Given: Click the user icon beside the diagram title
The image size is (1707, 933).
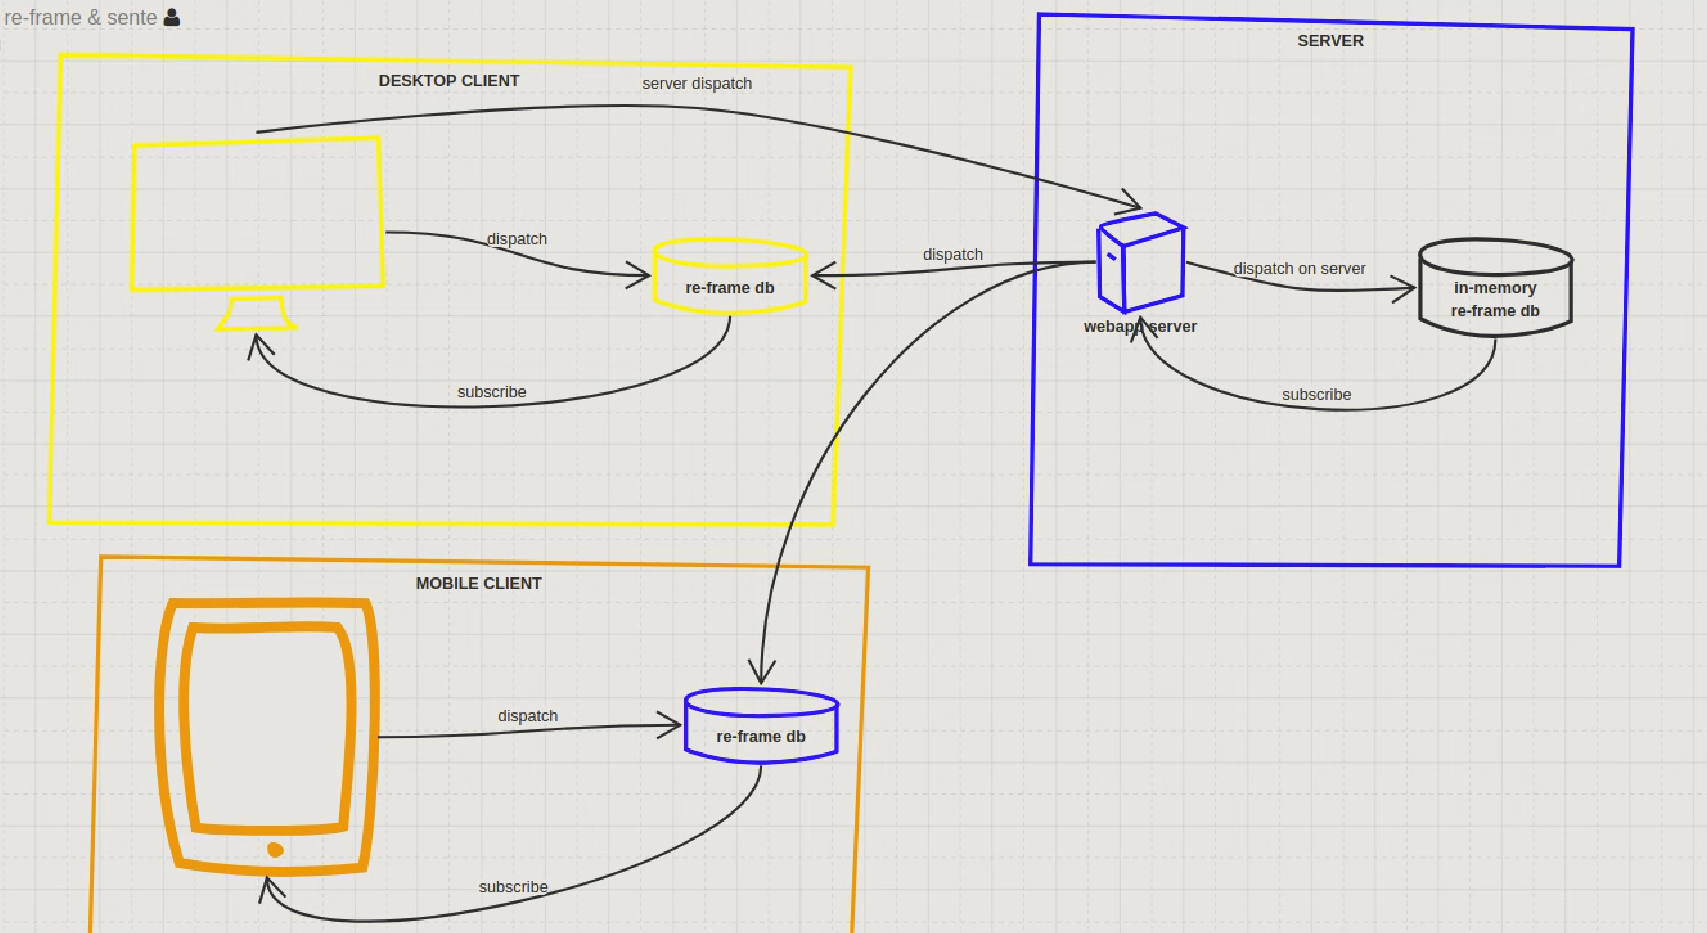Looking at the screenshot, I should coord(172,17).
